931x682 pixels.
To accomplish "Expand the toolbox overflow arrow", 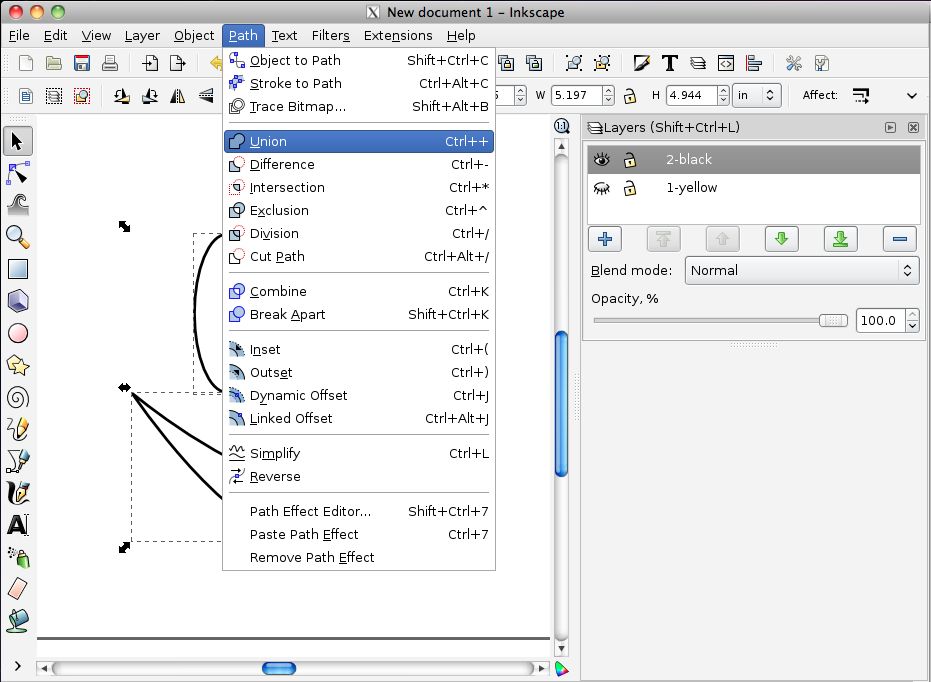I will pyautogui.click(x=17, y=666).
